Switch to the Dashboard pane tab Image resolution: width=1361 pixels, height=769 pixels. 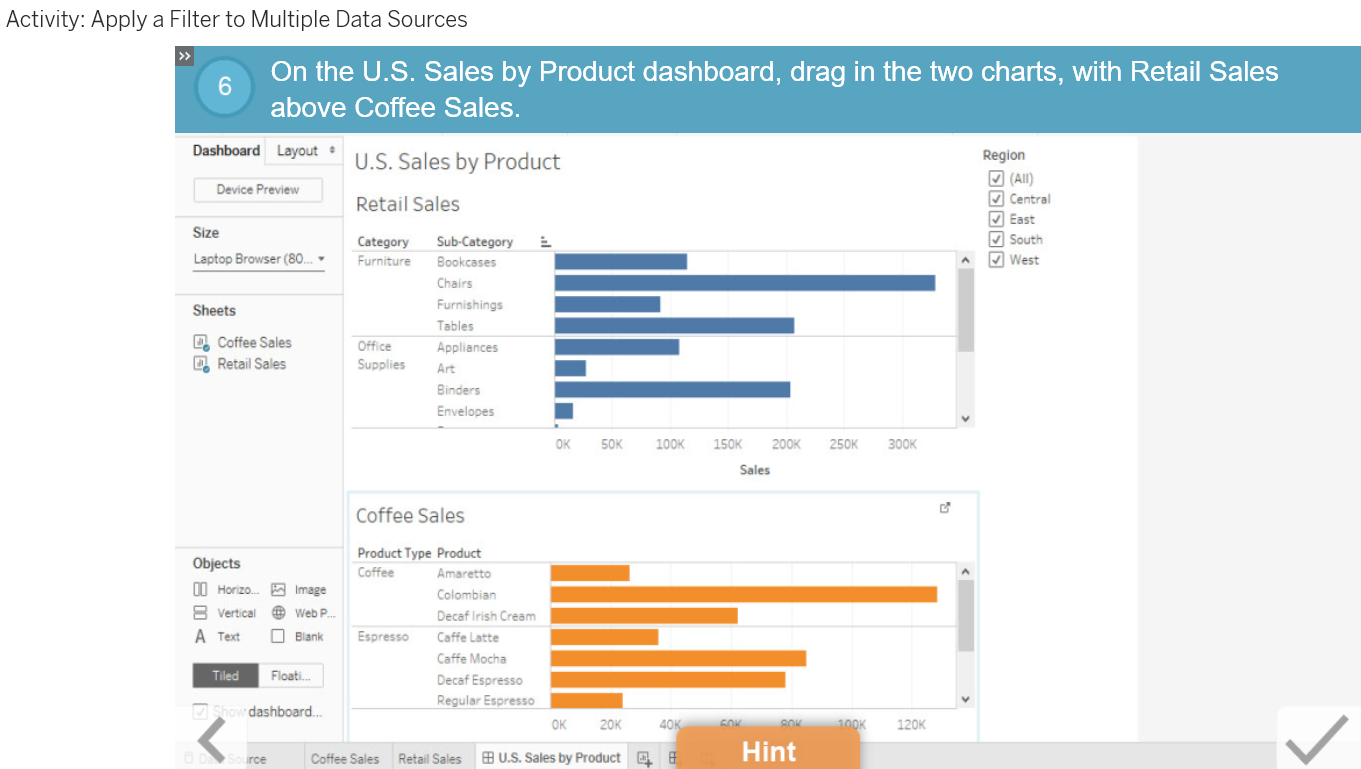pos(226,151)
